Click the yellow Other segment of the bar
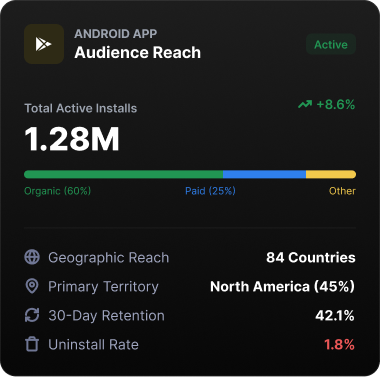Screen dimensions: 380x377 pyautogui.click(x=331, y=174)
